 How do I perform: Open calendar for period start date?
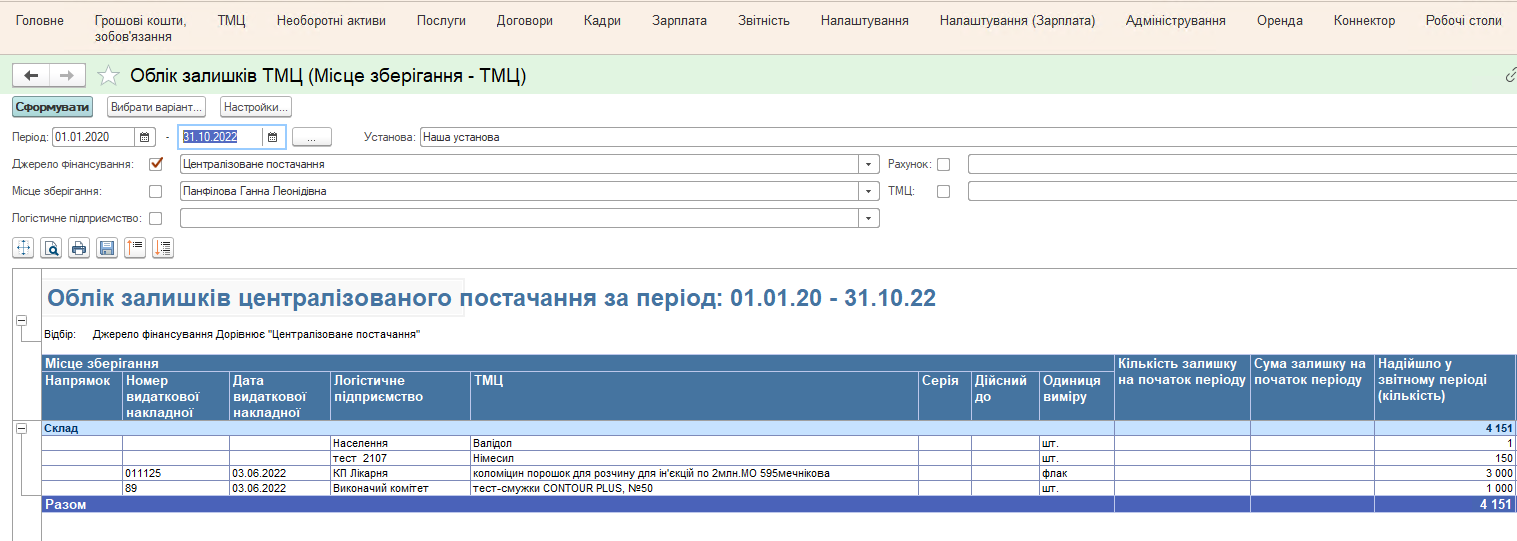click(x=145, y=137)
